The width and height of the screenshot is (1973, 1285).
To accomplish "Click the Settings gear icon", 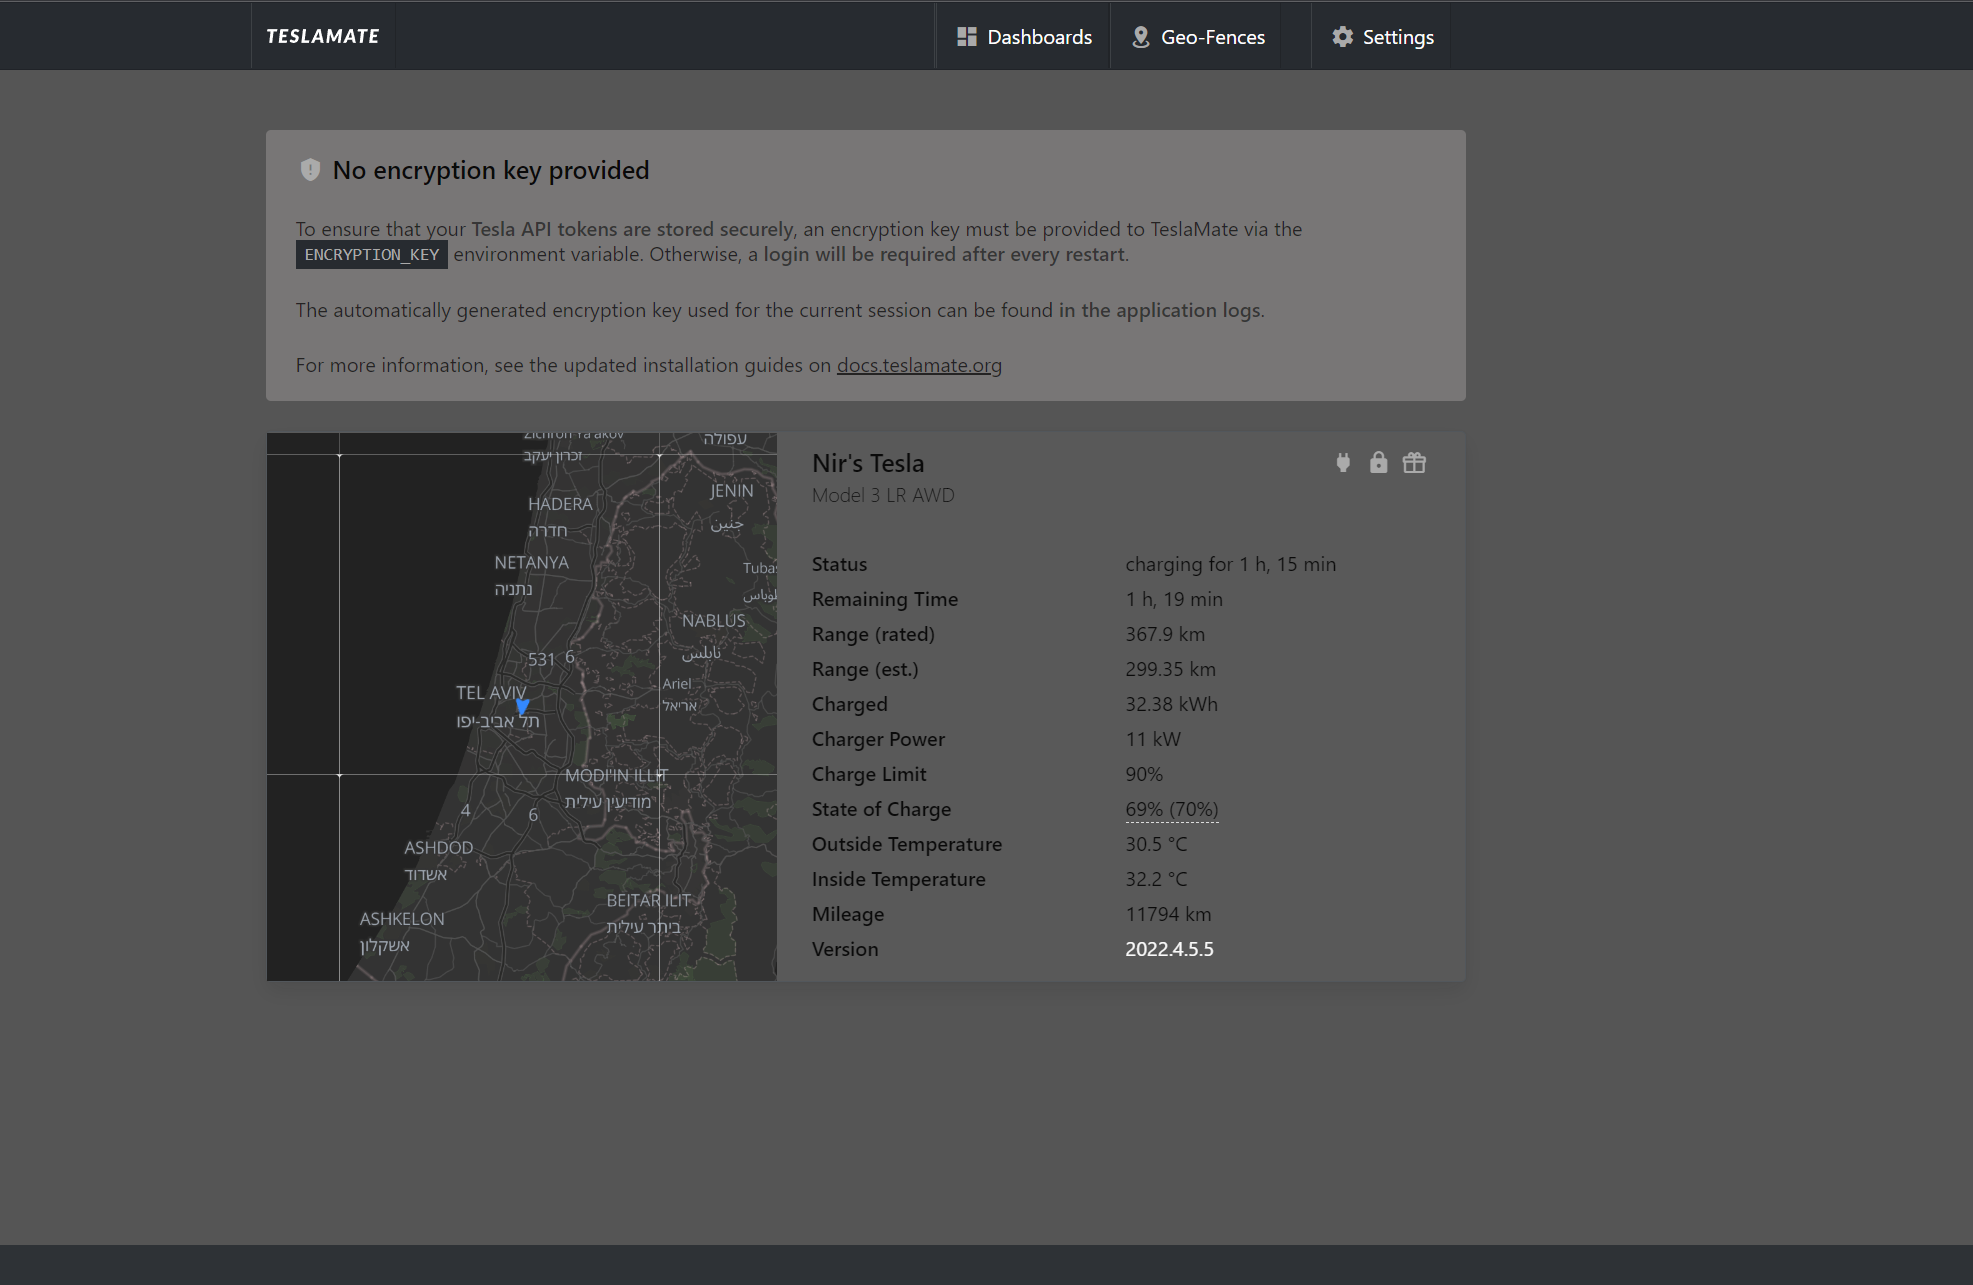I will click(1342, 37).
